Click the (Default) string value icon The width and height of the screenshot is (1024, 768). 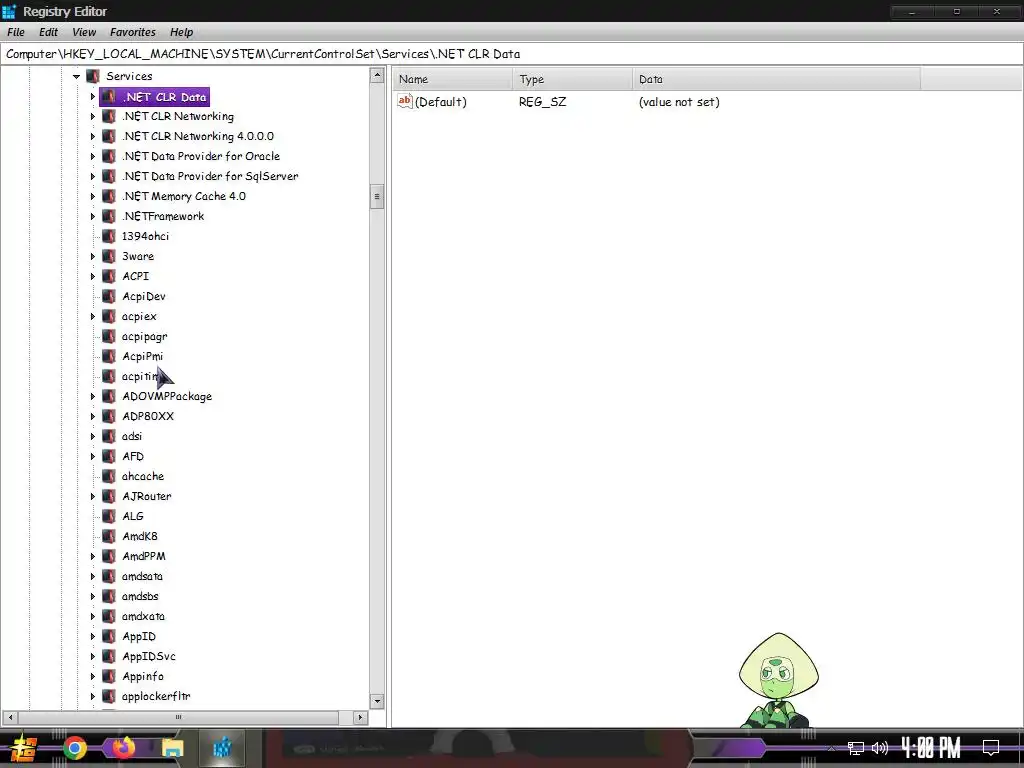[405, 101]
